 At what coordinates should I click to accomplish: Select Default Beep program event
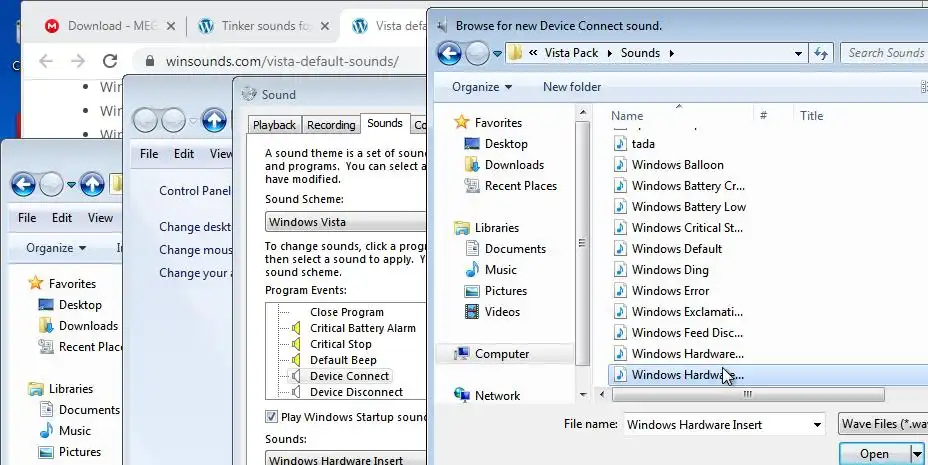[343, 360]
